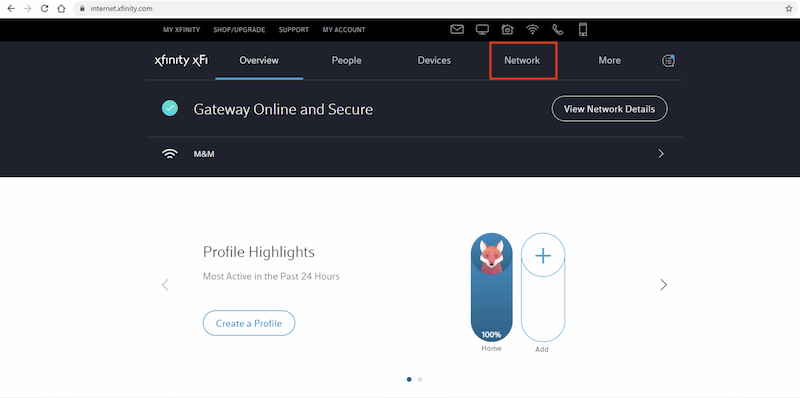Screen dimensions: 800x398
Task: Select the fox avatar Home profile
Action: (491, 254)
